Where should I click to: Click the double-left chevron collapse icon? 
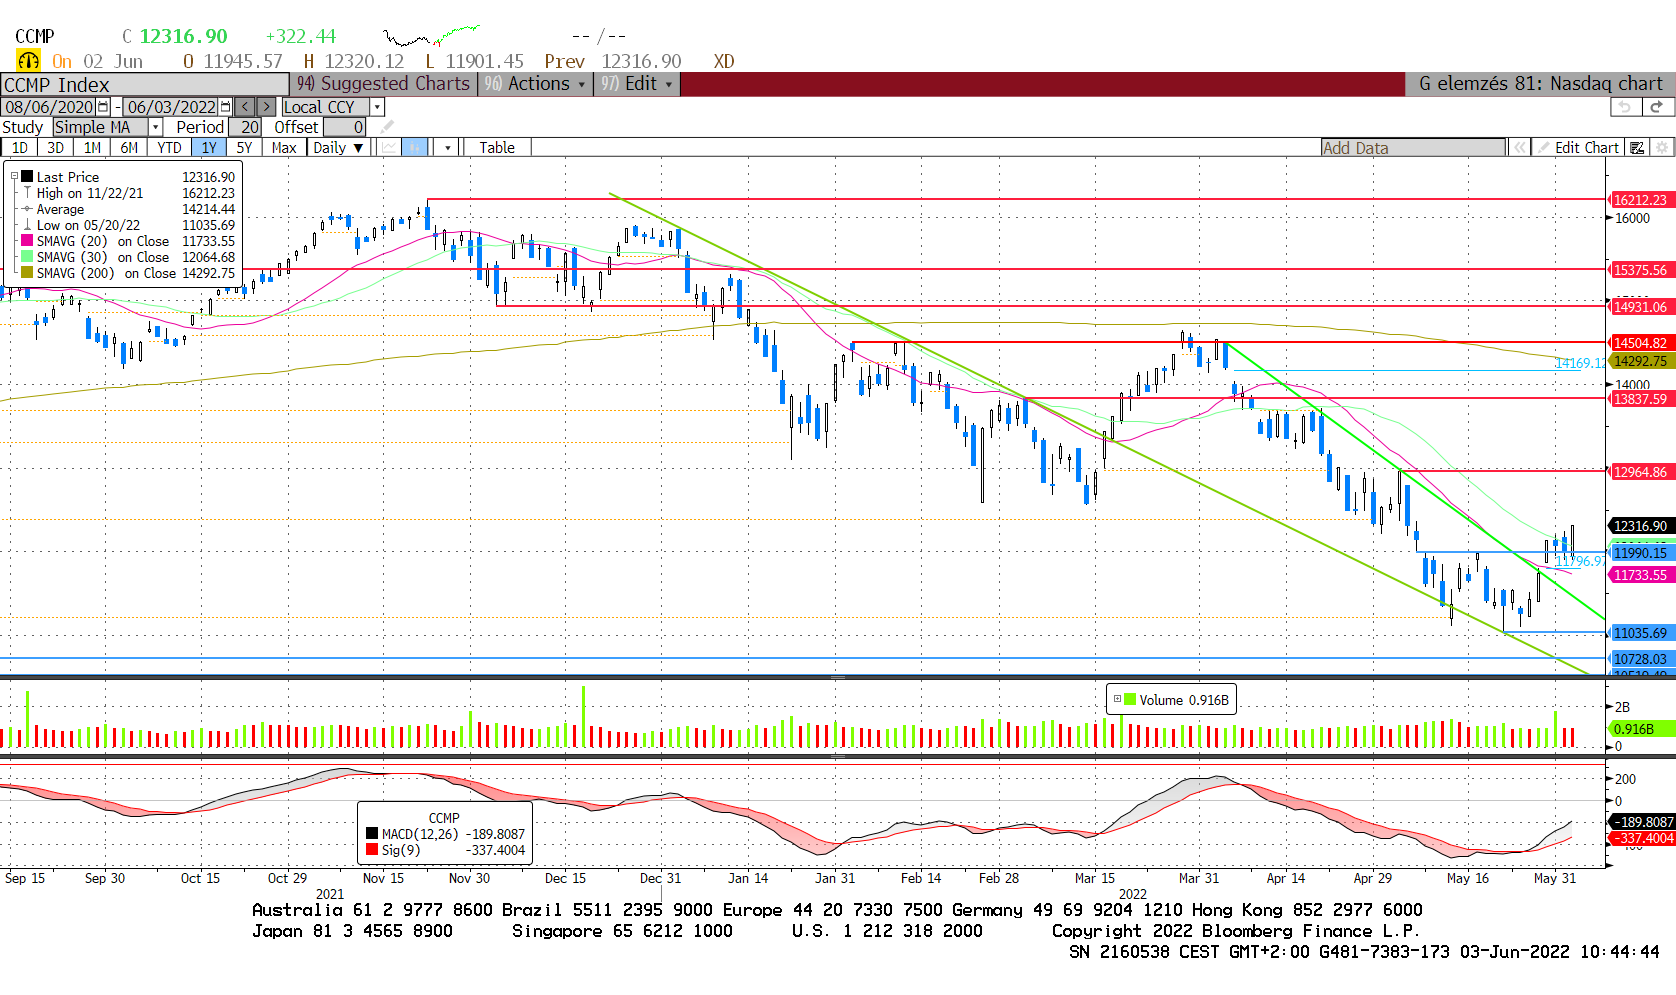(1520, 148)
